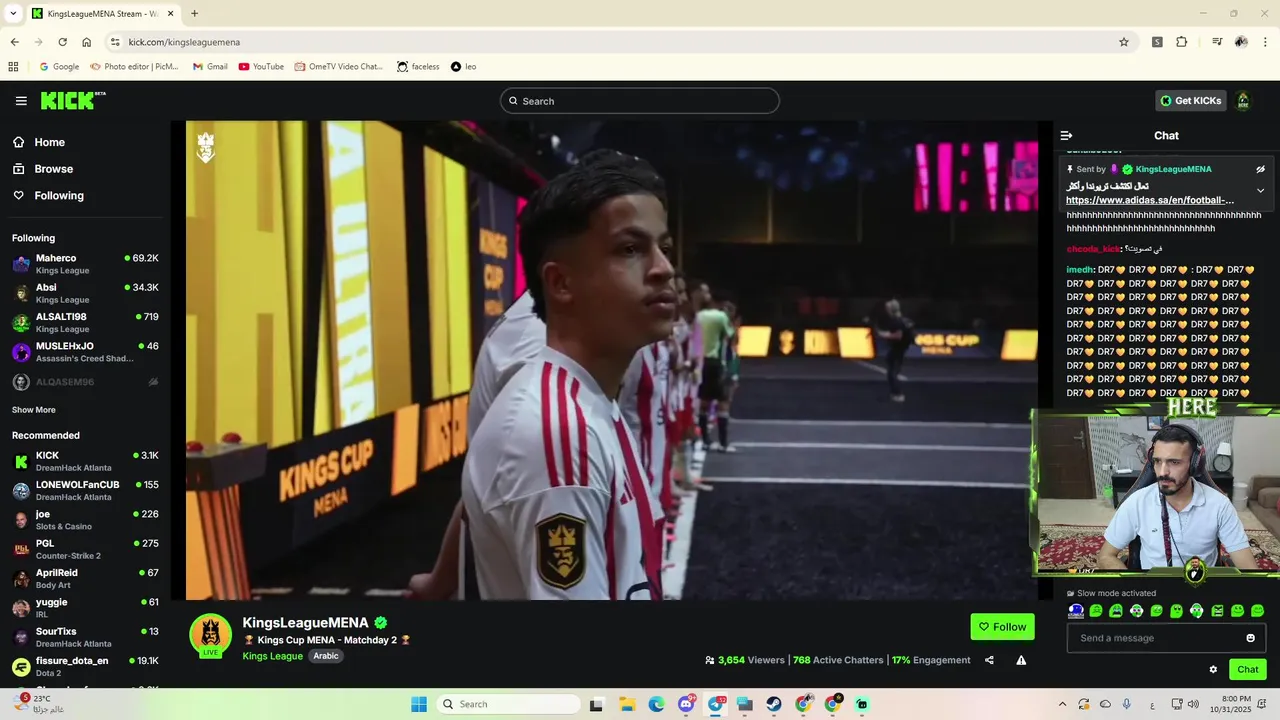Click chcoda_kick username in chat
This screenshot has height=720, width=1280.
coord(1094,249)
